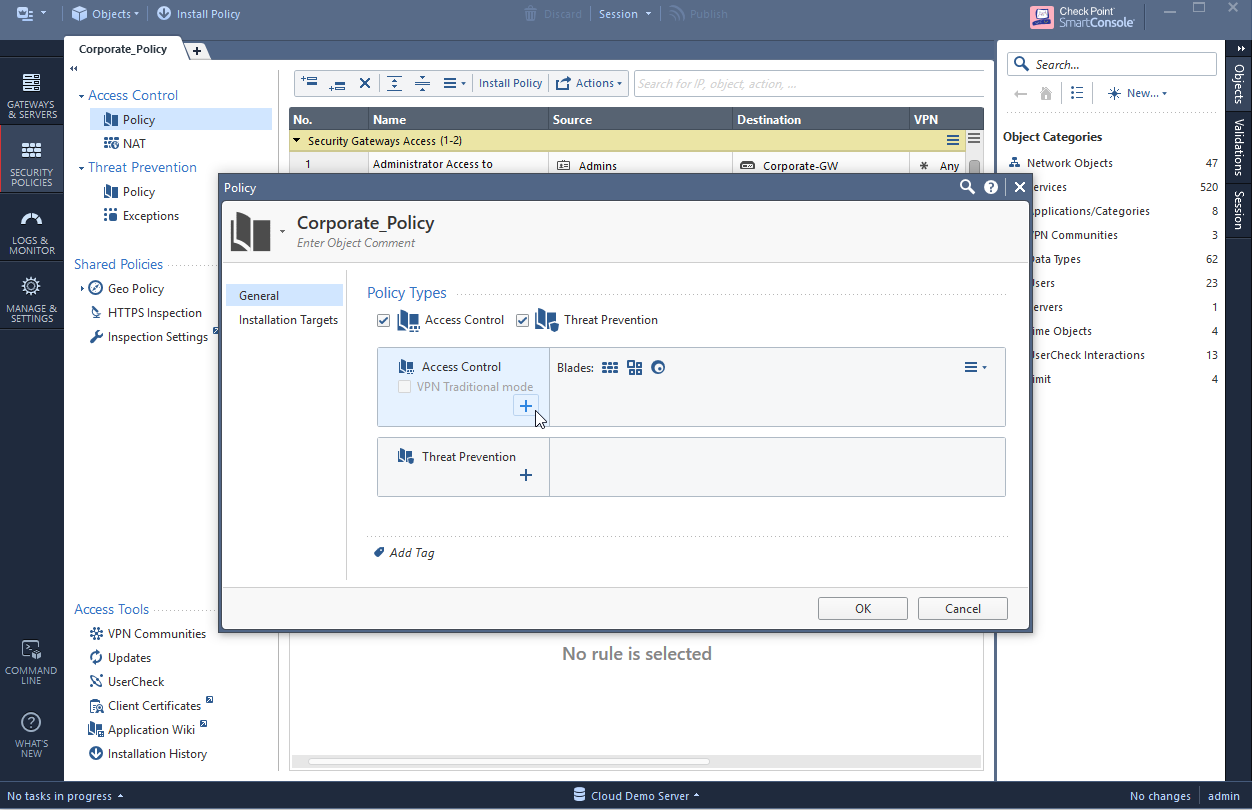Click Install Policy in the rulebase toolbar
This screenshot has width=1252, height=810.
point(510,83)
